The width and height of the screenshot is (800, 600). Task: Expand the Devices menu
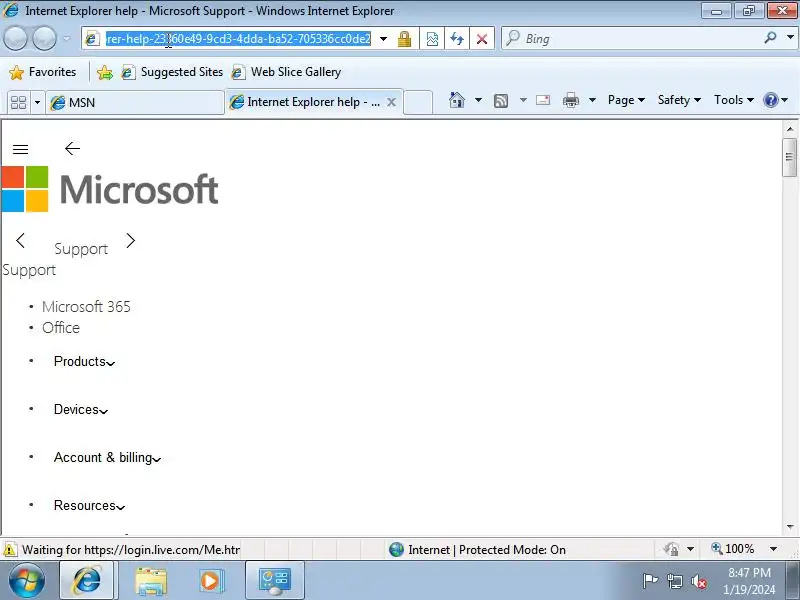[x=81, y=409]
